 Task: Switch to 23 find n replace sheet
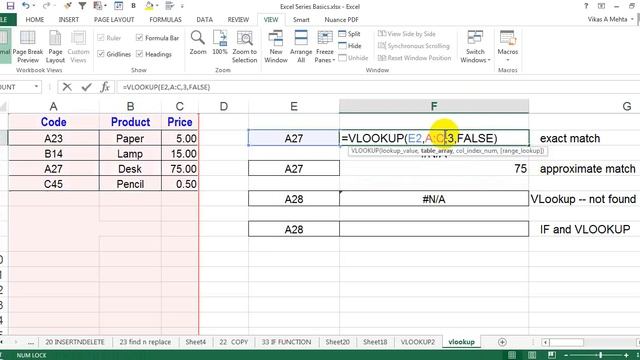145,342
